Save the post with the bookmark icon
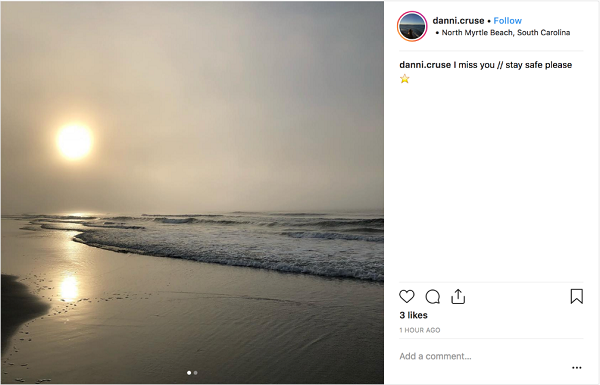The width and height of the screenshot is (600, 385). click(577, 297)
